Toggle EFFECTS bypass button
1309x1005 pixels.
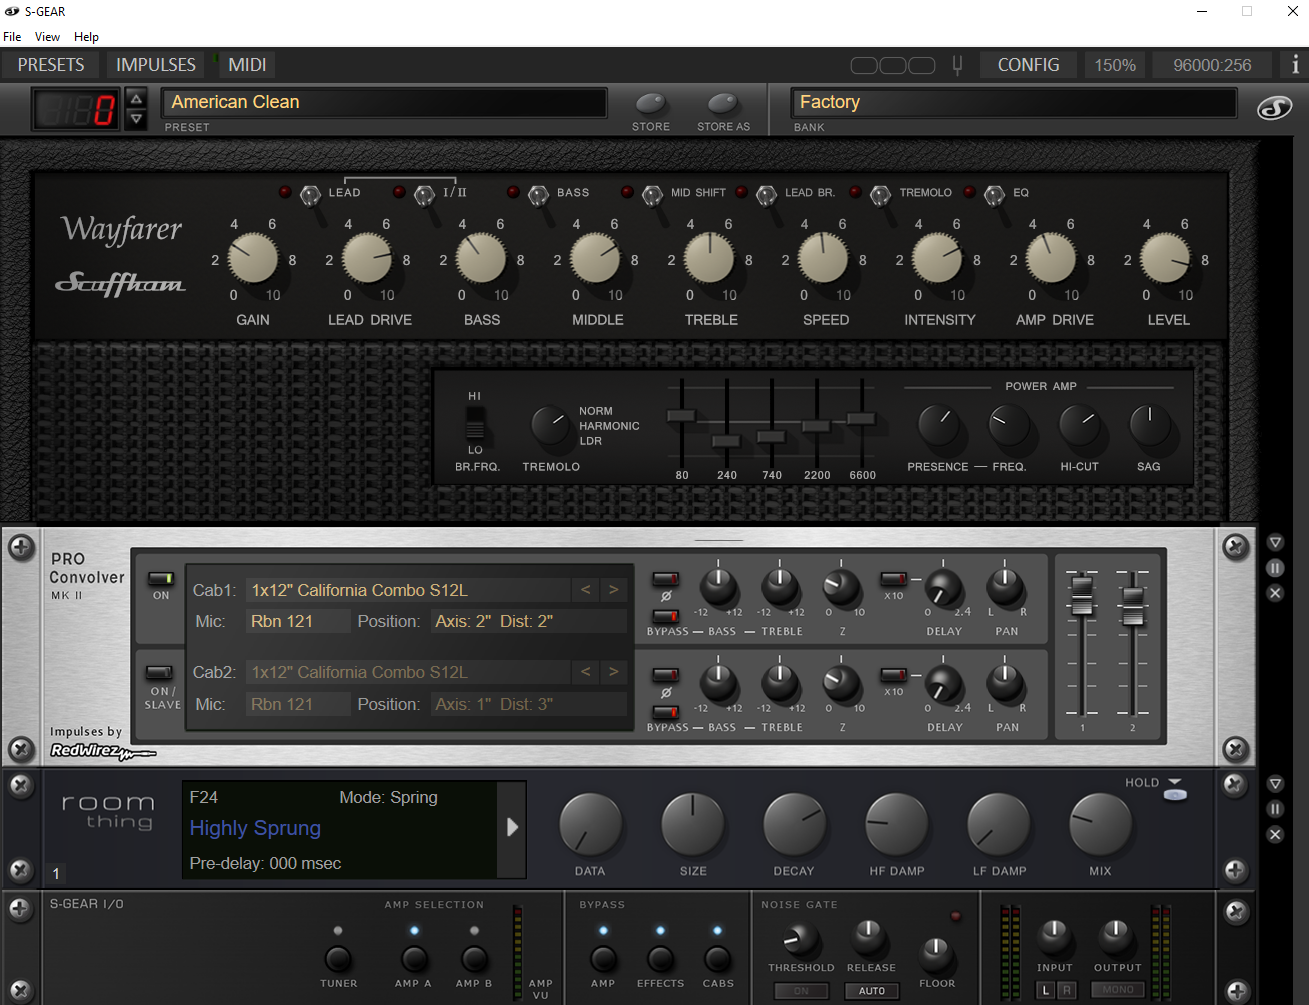coord(661,959)
